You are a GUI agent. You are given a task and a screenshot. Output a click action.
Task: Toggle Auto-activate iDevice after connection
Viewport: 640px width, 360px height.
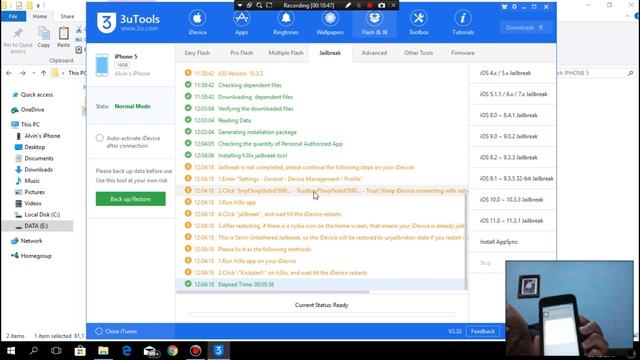100,138
